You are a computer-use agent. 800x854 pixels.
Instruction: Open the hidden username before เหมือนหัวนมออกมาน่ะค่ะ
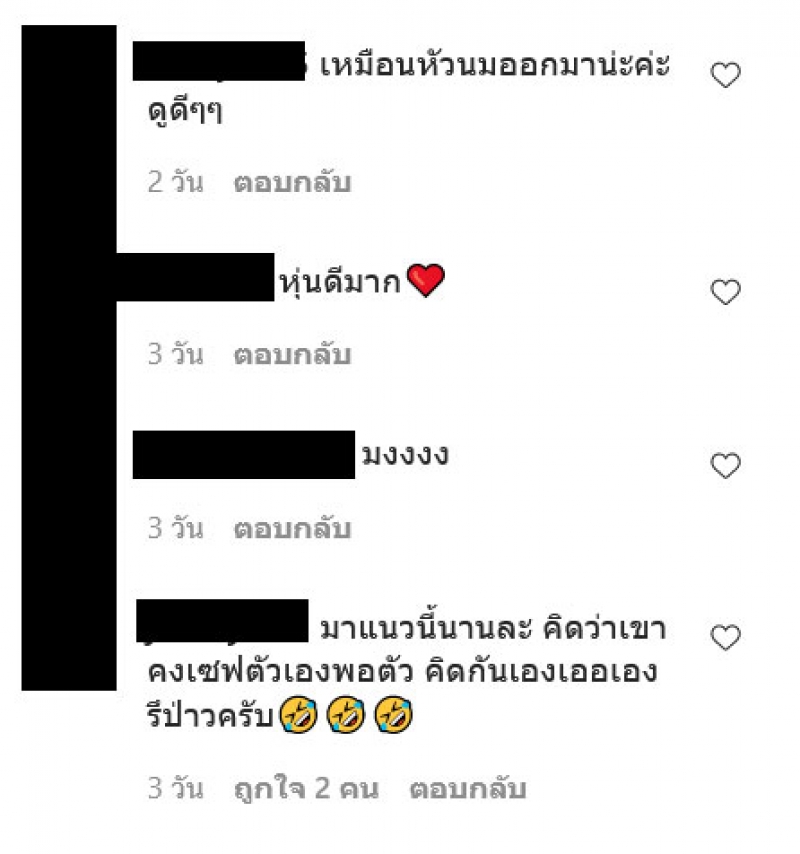pyautogui.click(x=219, y=61)
